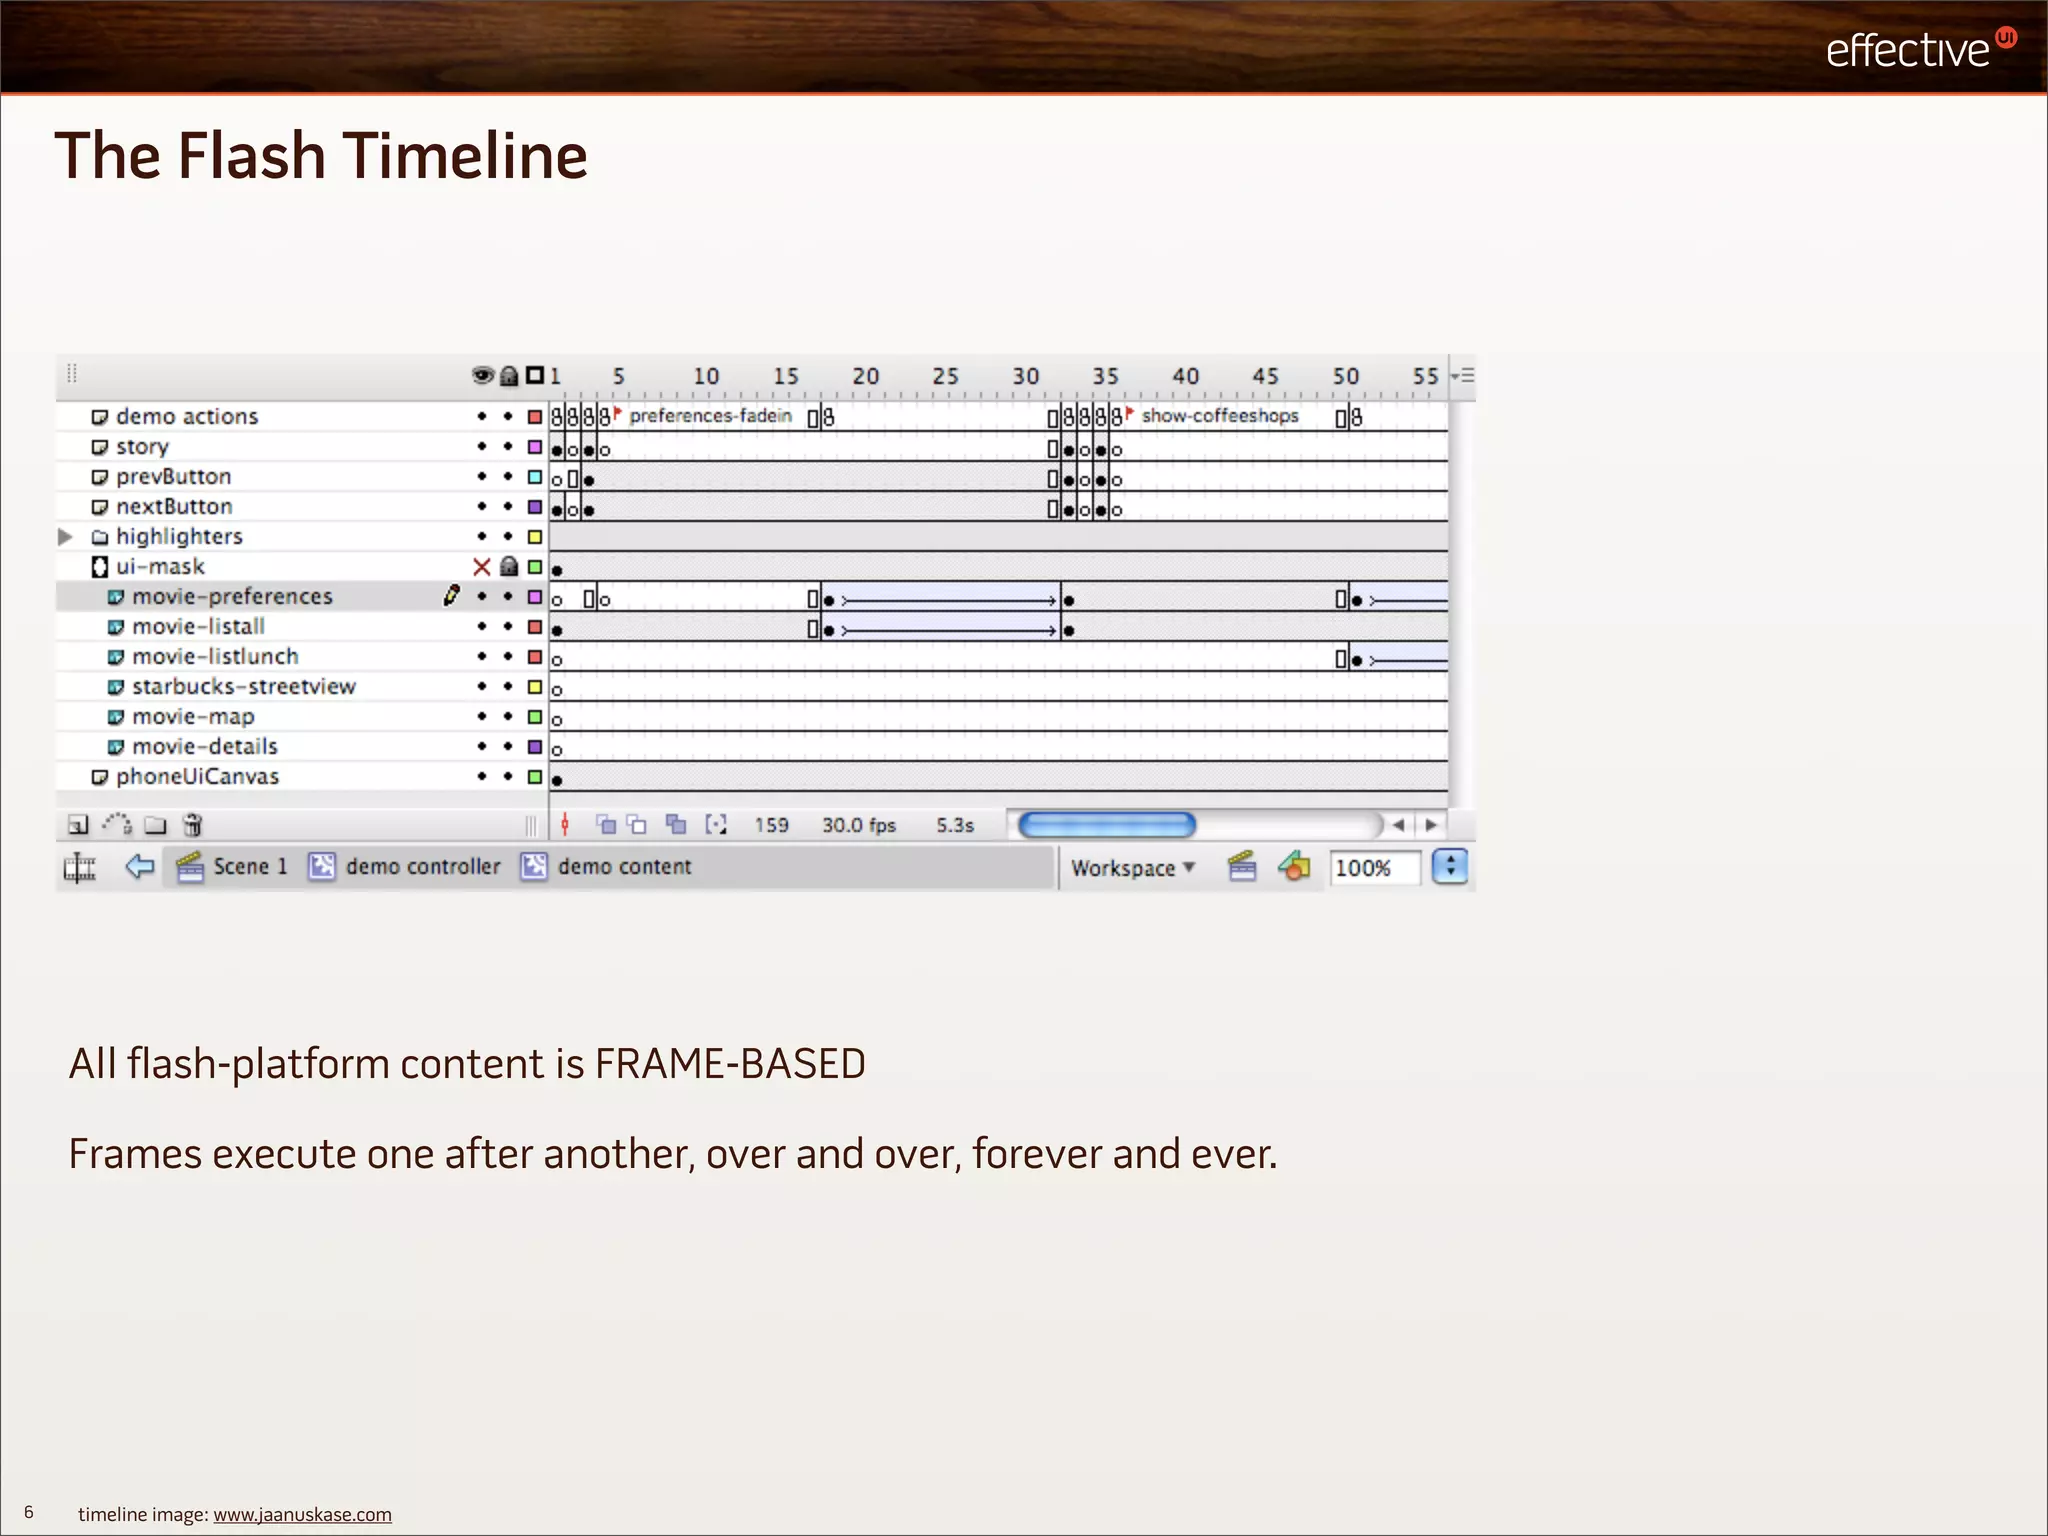Unlock the ui-mask layer via padlock
2048x1536 pixels.
tap(509, 567)
